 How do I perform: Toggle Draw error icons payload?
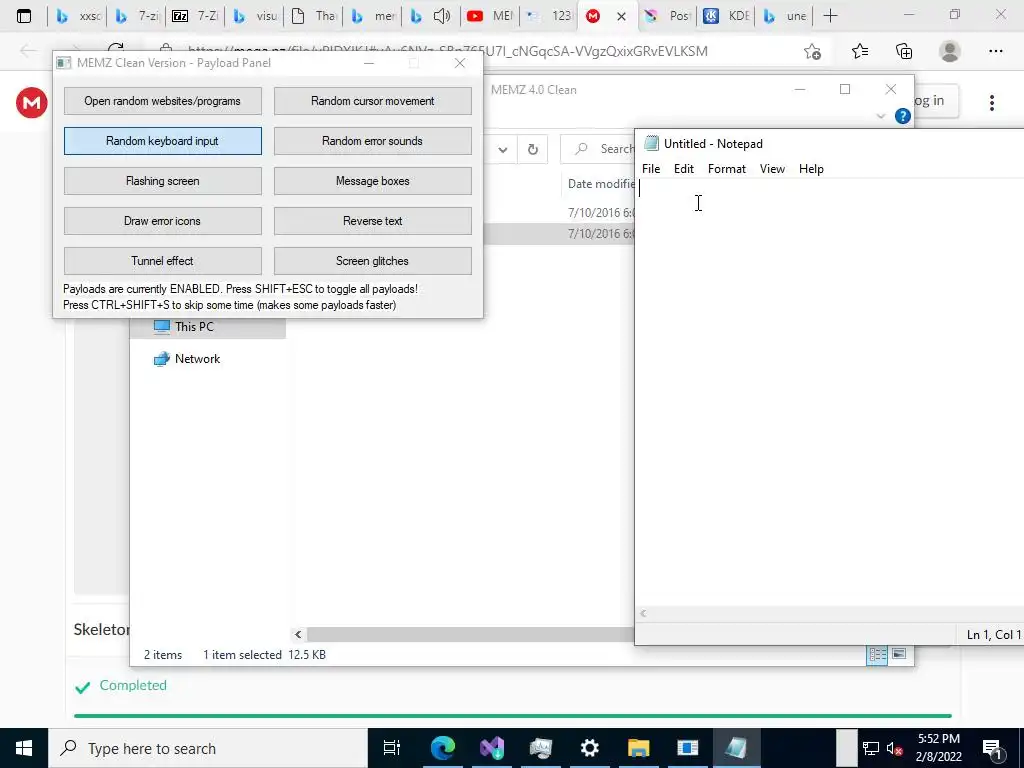coord(163,221)
